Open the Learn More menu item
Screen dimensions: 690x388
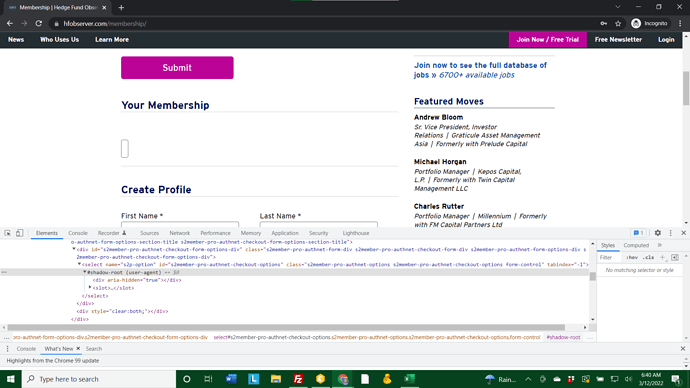click(x=112, y=40)
